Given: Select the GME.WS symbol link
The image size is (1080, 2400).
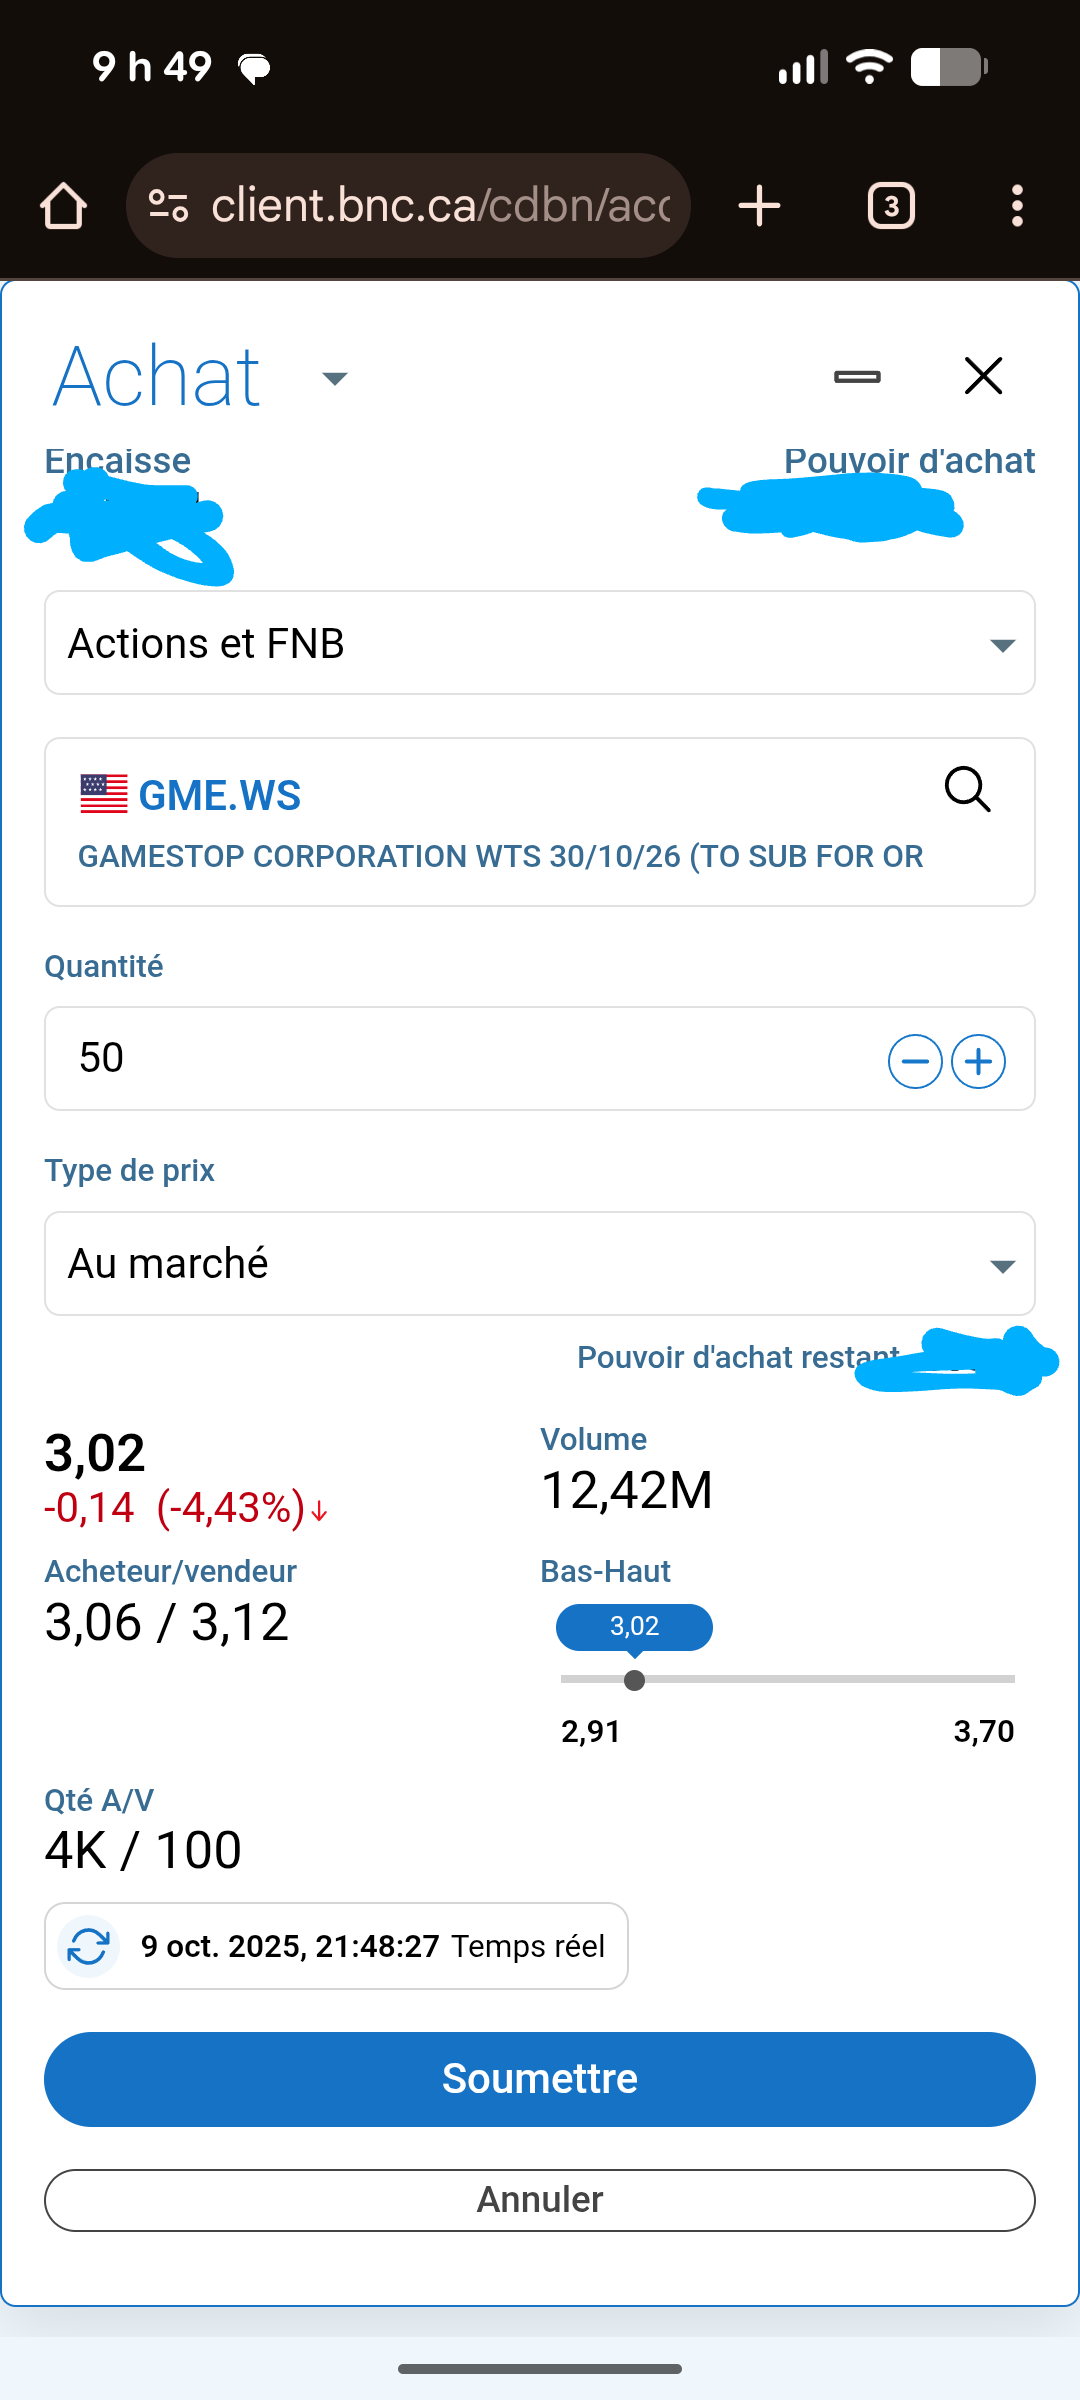Looking at the screenshot, I should (220, 796).
